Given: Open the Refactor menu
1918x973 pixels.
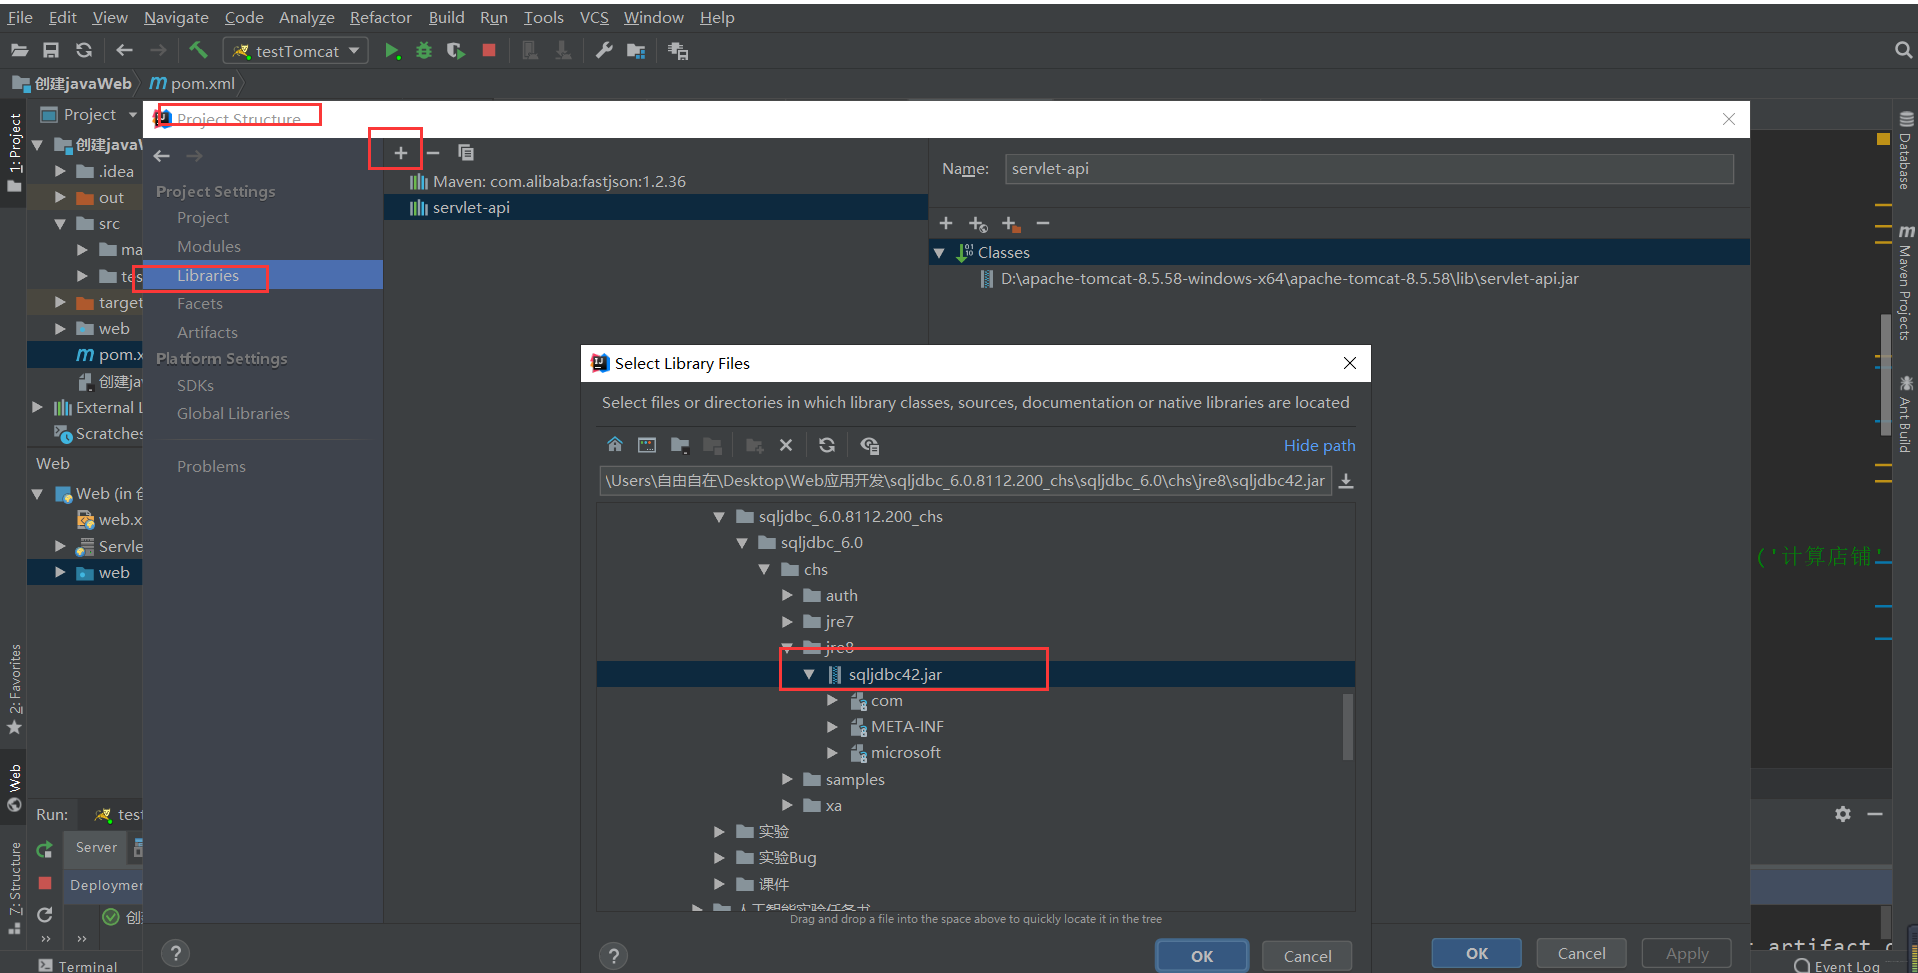Looking at the screenshot, I should 380,17.
